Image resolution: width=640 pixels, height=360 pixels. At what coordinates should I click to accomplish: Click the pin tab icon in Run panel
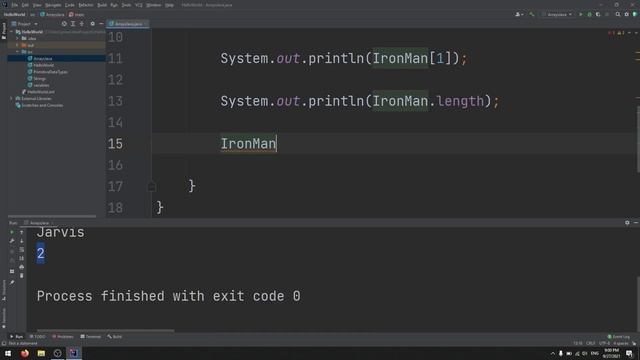pyautogui.click(x=12, y=282)
